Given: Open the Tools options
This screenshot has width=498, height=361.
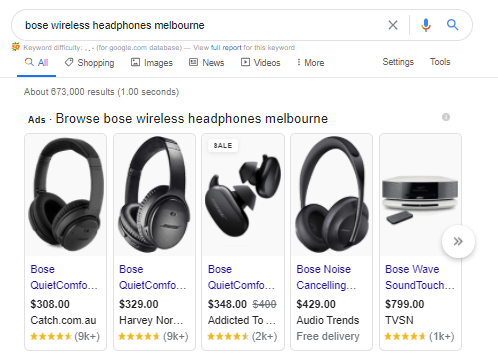Looking at the screenshot, I should (x=440, y=62).
